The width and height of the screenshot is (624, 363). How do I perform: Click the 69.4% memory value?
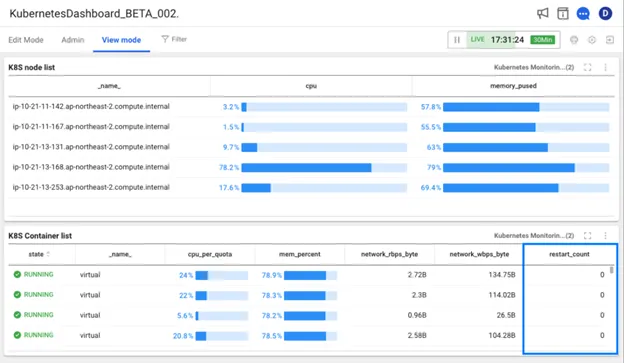click(431, 187)
